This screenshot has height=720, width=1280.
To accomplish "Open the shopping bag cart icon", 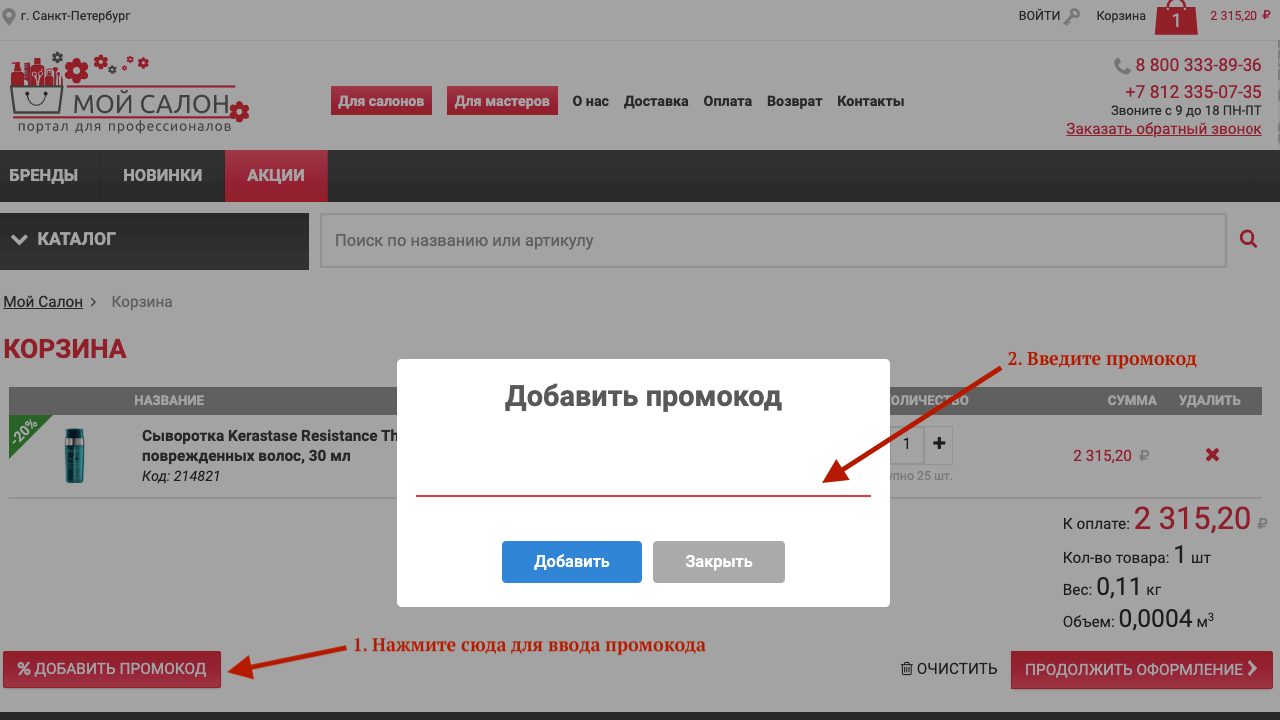I will (1176, 17).
